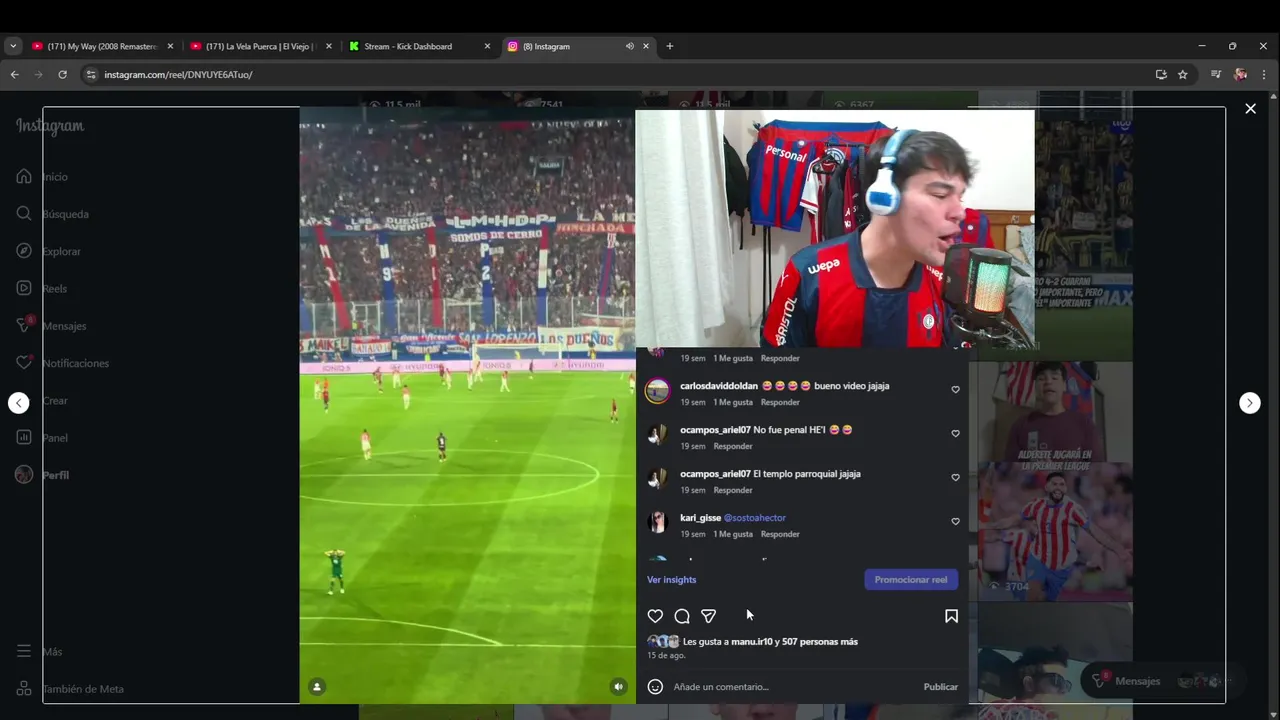Image resolution: width=1280 pixels, height=720 pixels.
Task: Go back in browser
Action: pos(15,74)
